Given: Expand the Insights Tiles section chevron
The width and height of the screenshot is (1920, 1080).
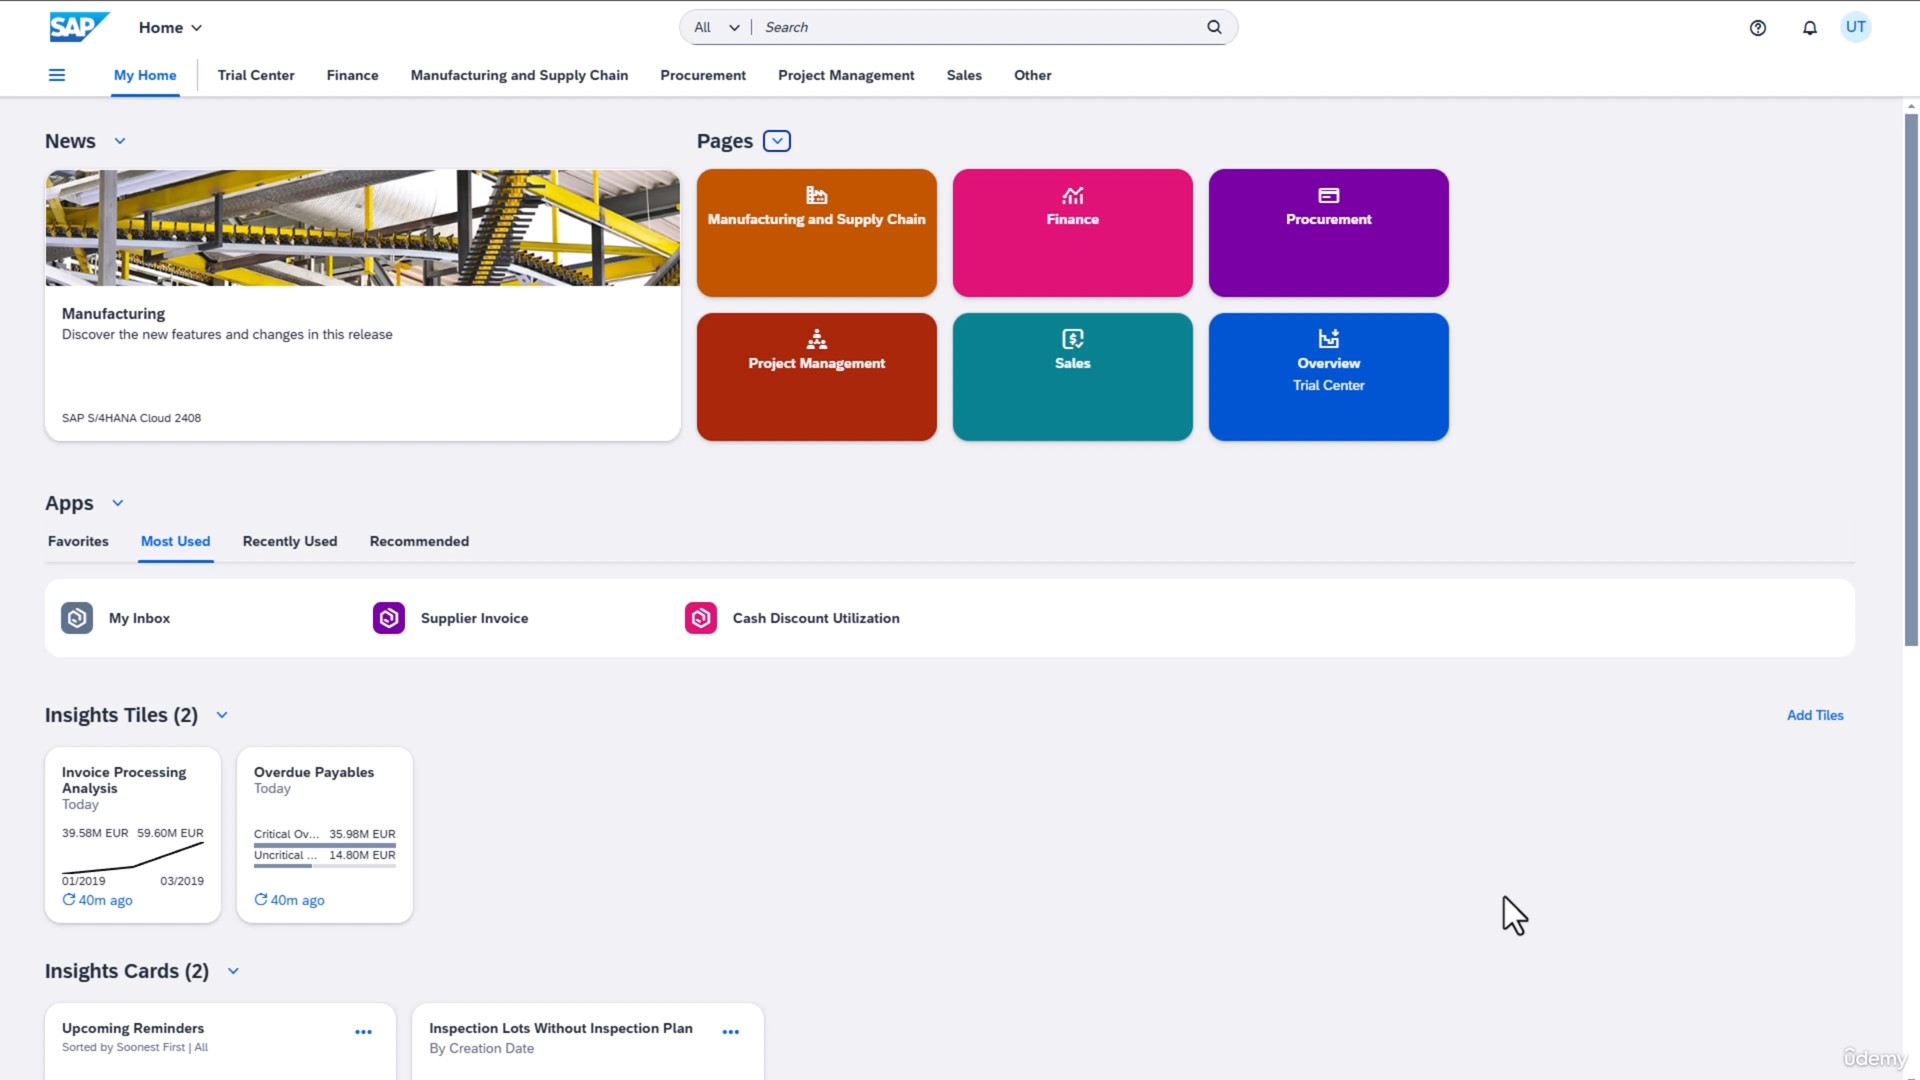Looking at the screenshot, I should (x=222, y=715).
